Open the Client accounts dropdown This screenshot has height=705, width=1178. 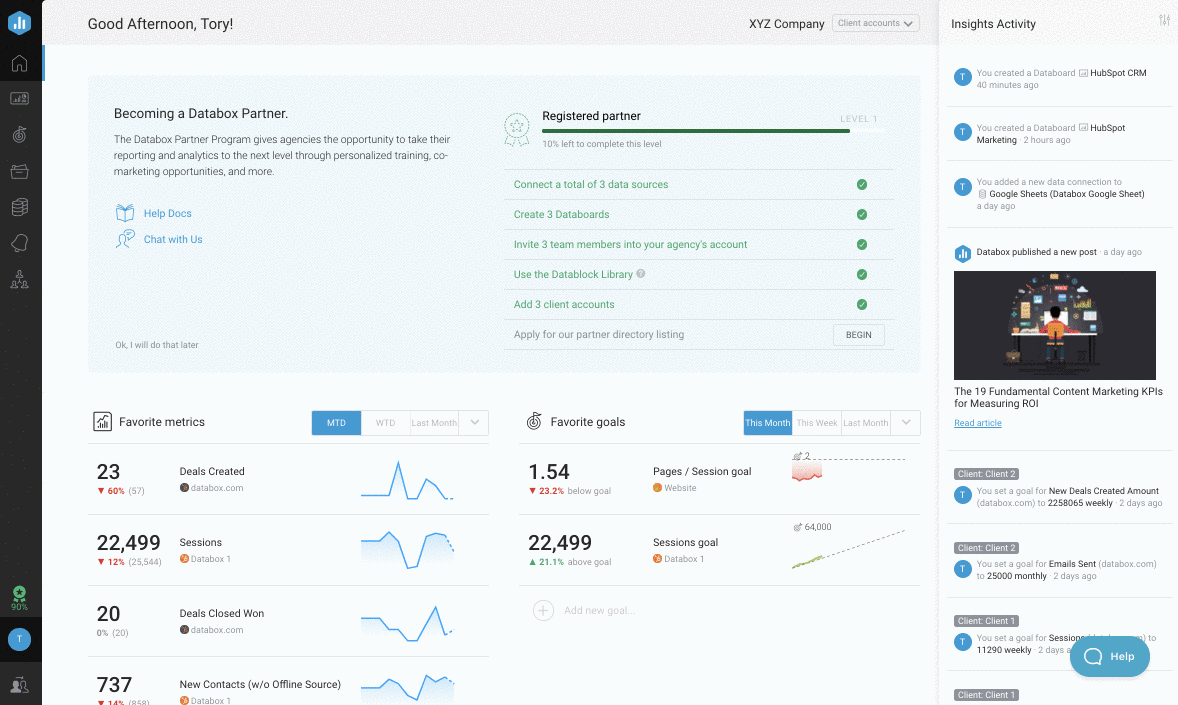875,23
